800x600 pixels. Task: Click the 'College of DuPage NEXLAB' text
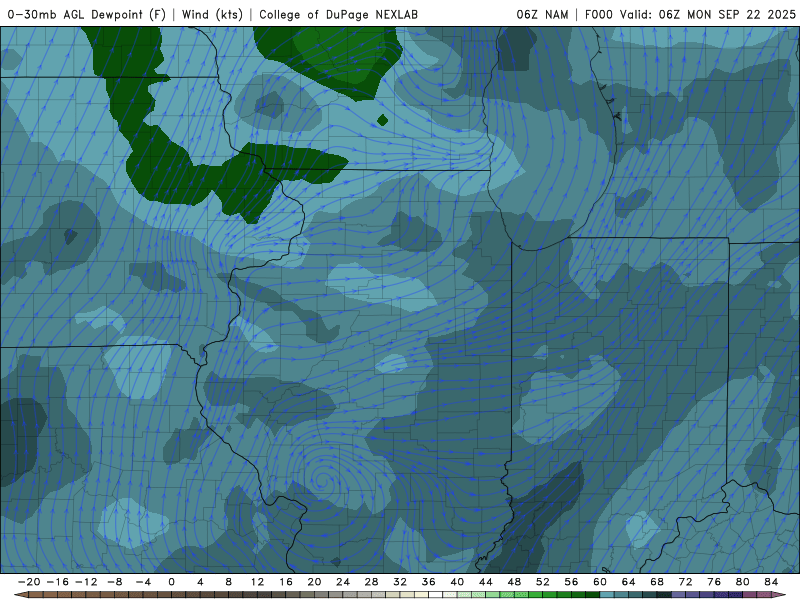pyautogui.click(x=338, y=14)
